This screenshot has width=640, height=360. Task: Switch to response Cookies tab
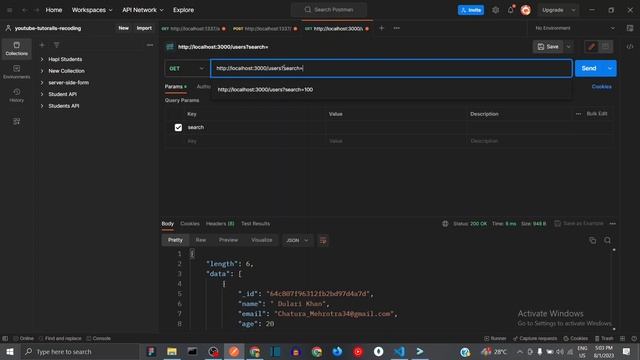click(x=190, y=224)
